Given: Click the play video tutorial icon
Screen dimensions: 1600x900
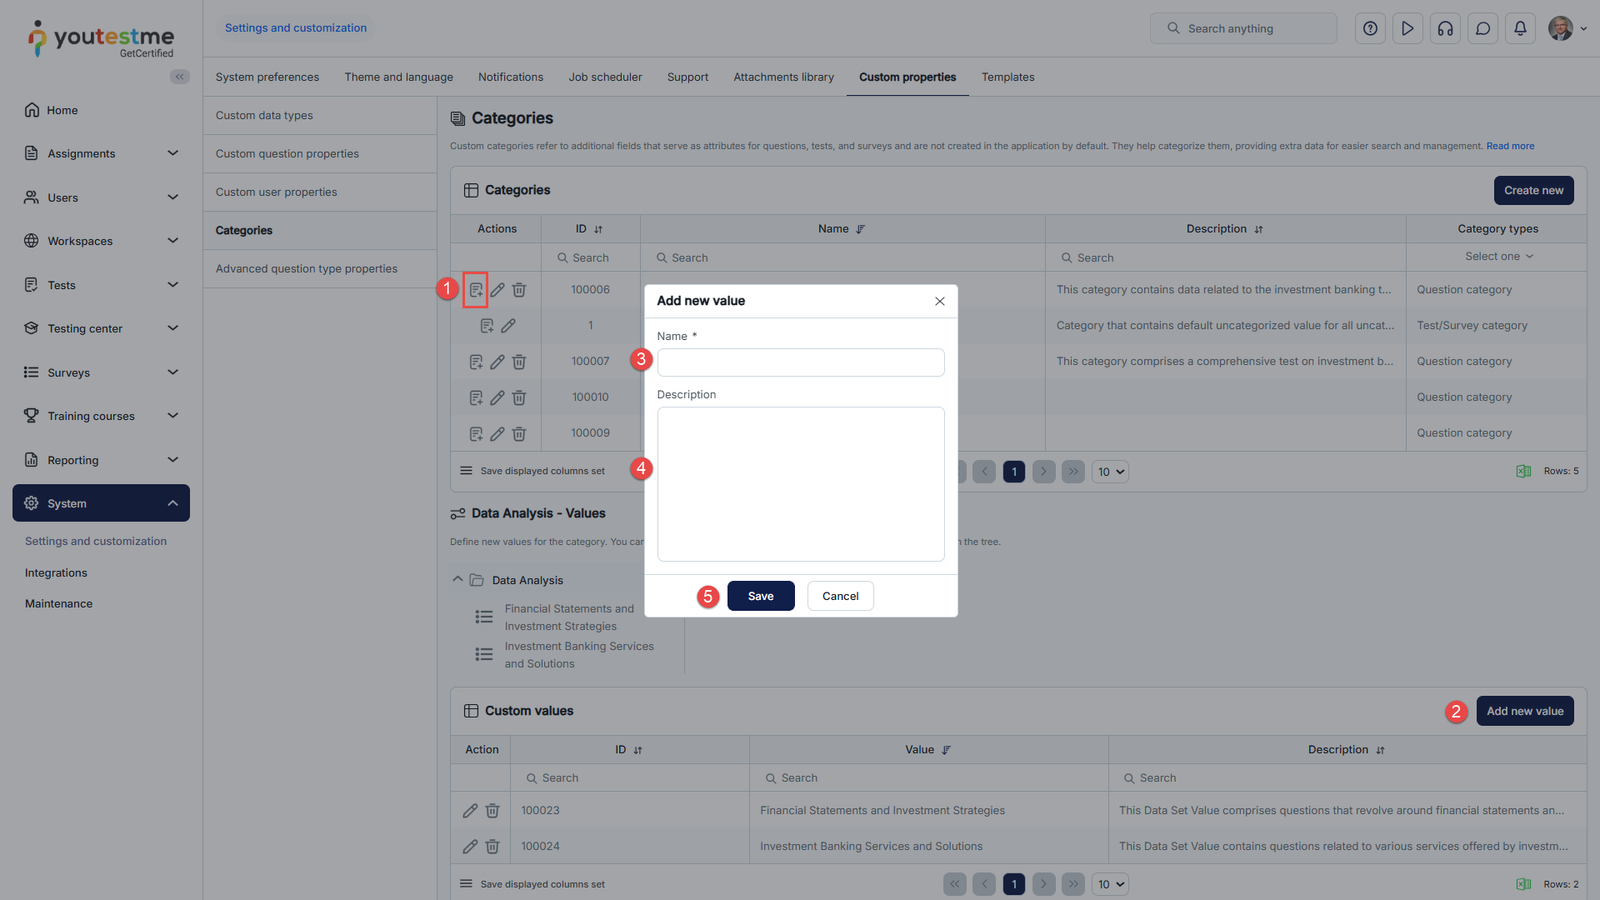Looking at the screenshot, I should (x=1407, y=29).
